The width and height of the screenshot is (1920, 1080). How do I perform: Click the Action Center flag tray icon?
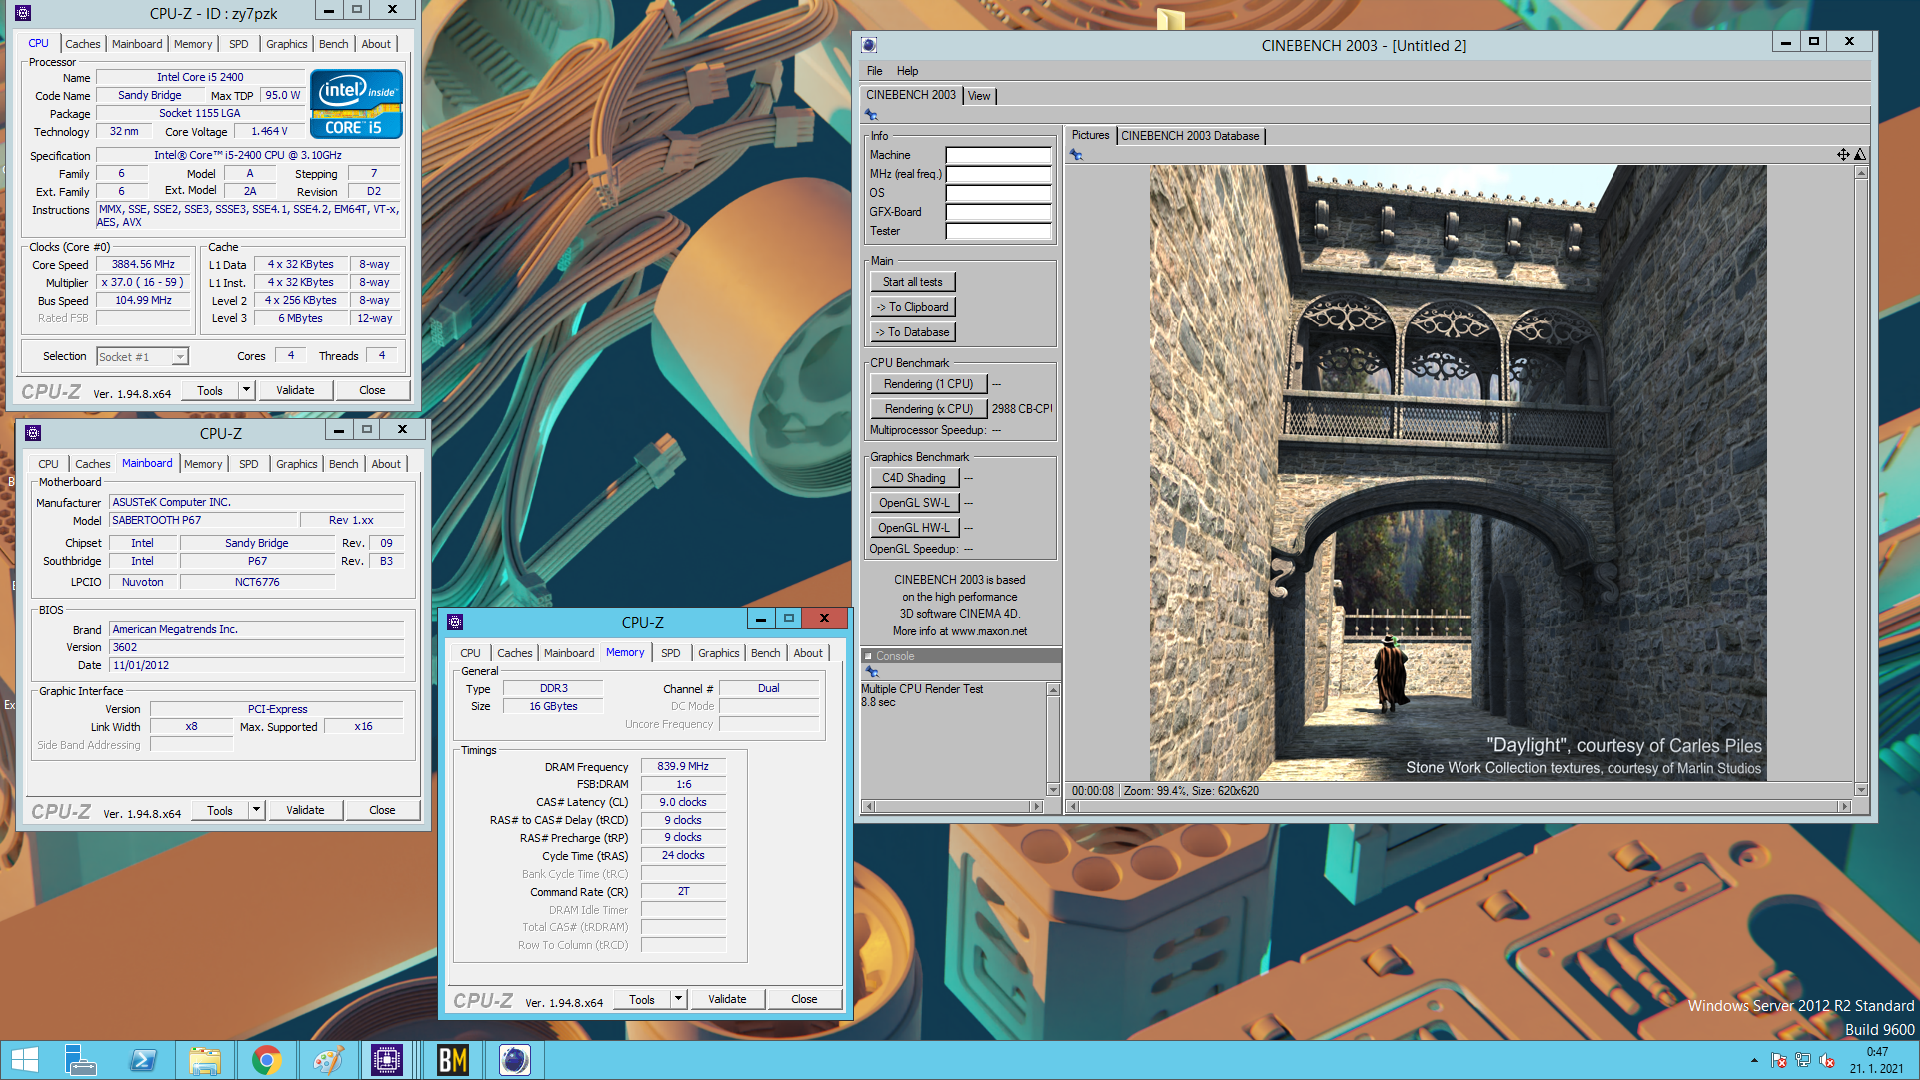click(1778, 1060)
